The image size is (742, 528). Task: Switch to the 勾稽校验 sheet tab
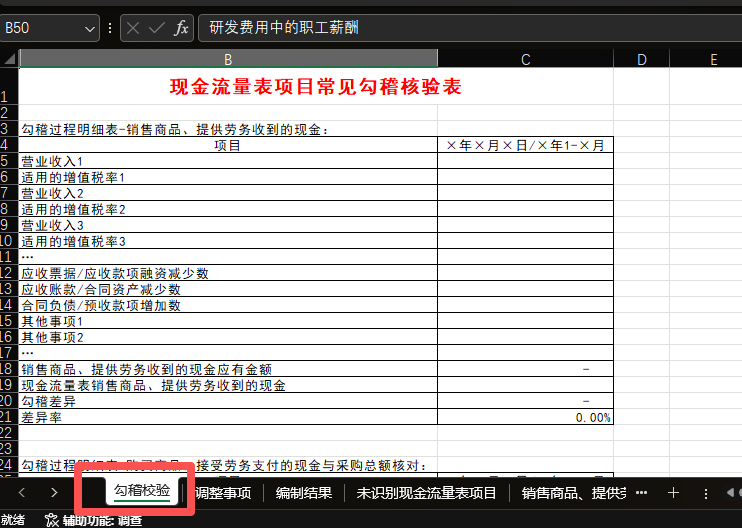coord(142,491)
